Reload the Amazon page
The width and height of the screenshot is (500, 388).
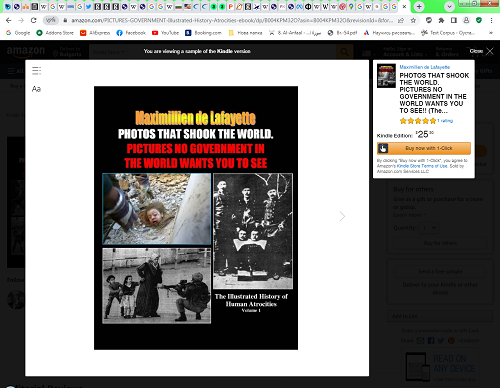(x=33, y=20)
